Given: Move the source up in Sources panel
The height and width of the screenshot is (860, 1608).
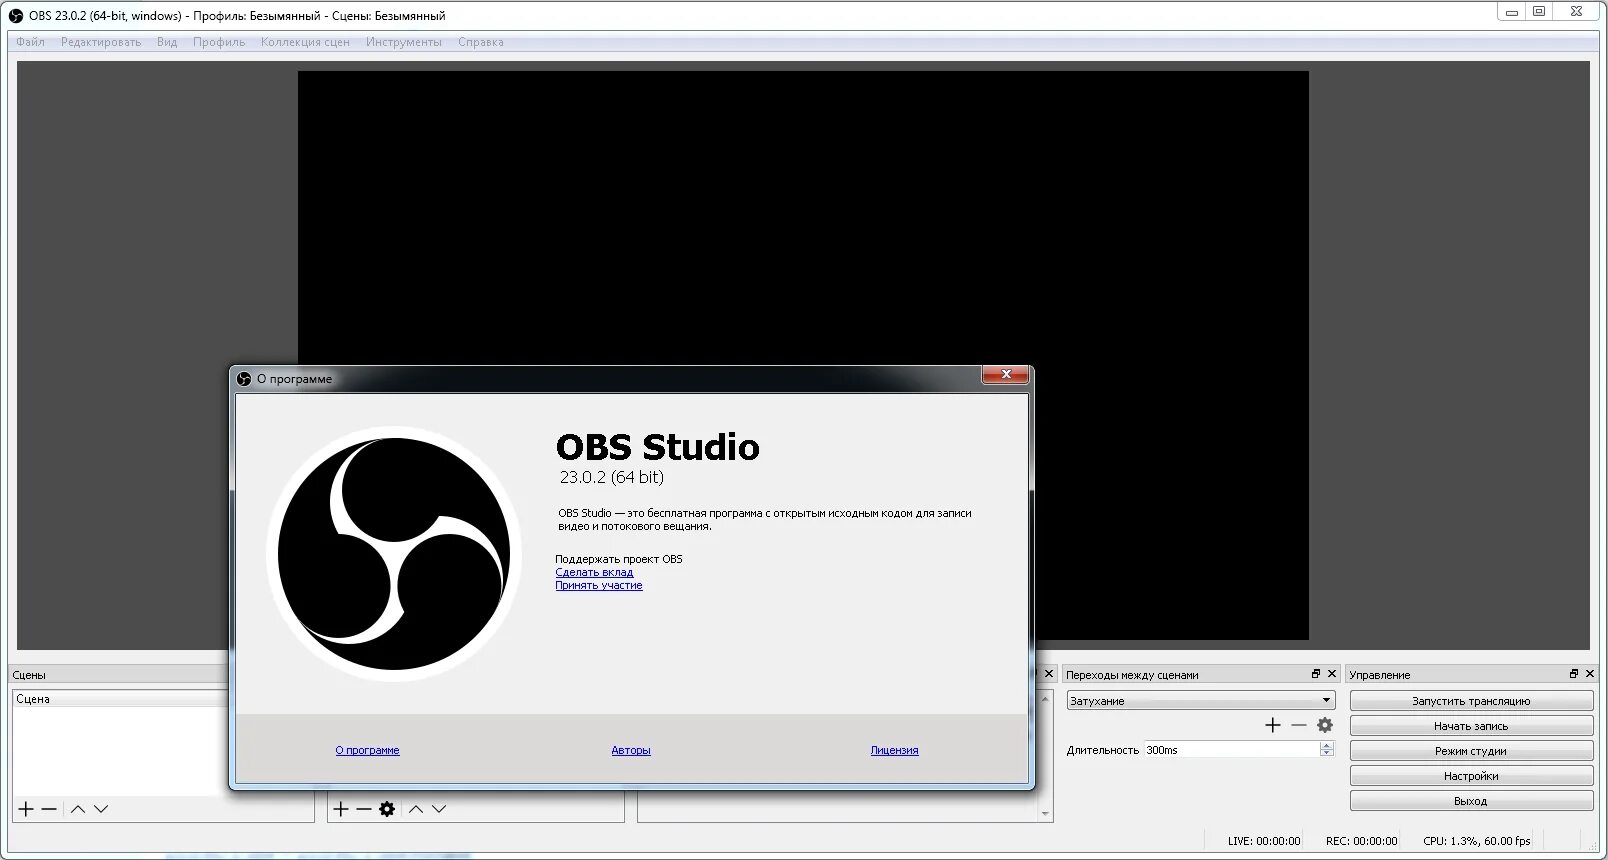Looking at the screenshot, I should pos(416,809).
